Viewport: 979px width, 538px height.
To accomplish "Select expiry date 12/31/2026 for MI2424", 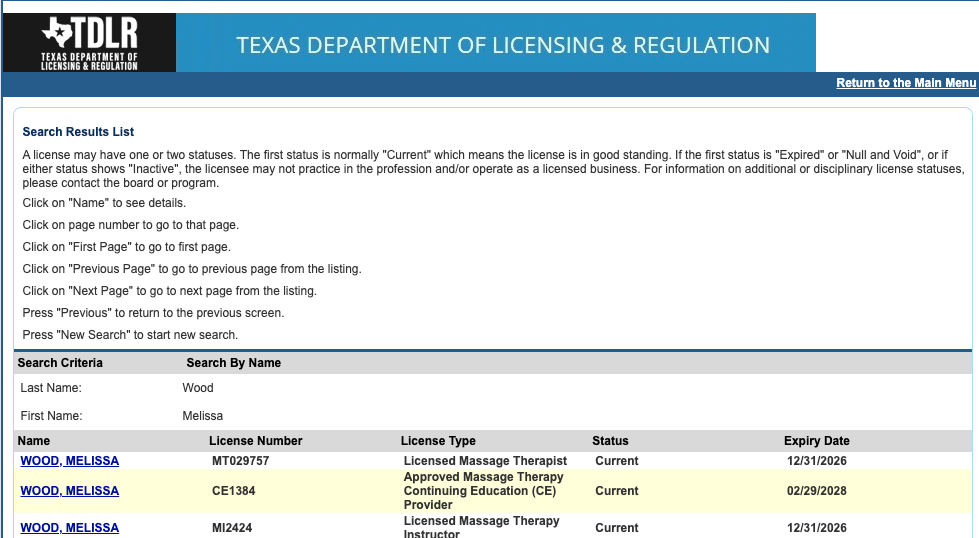I will pos(817,527).
